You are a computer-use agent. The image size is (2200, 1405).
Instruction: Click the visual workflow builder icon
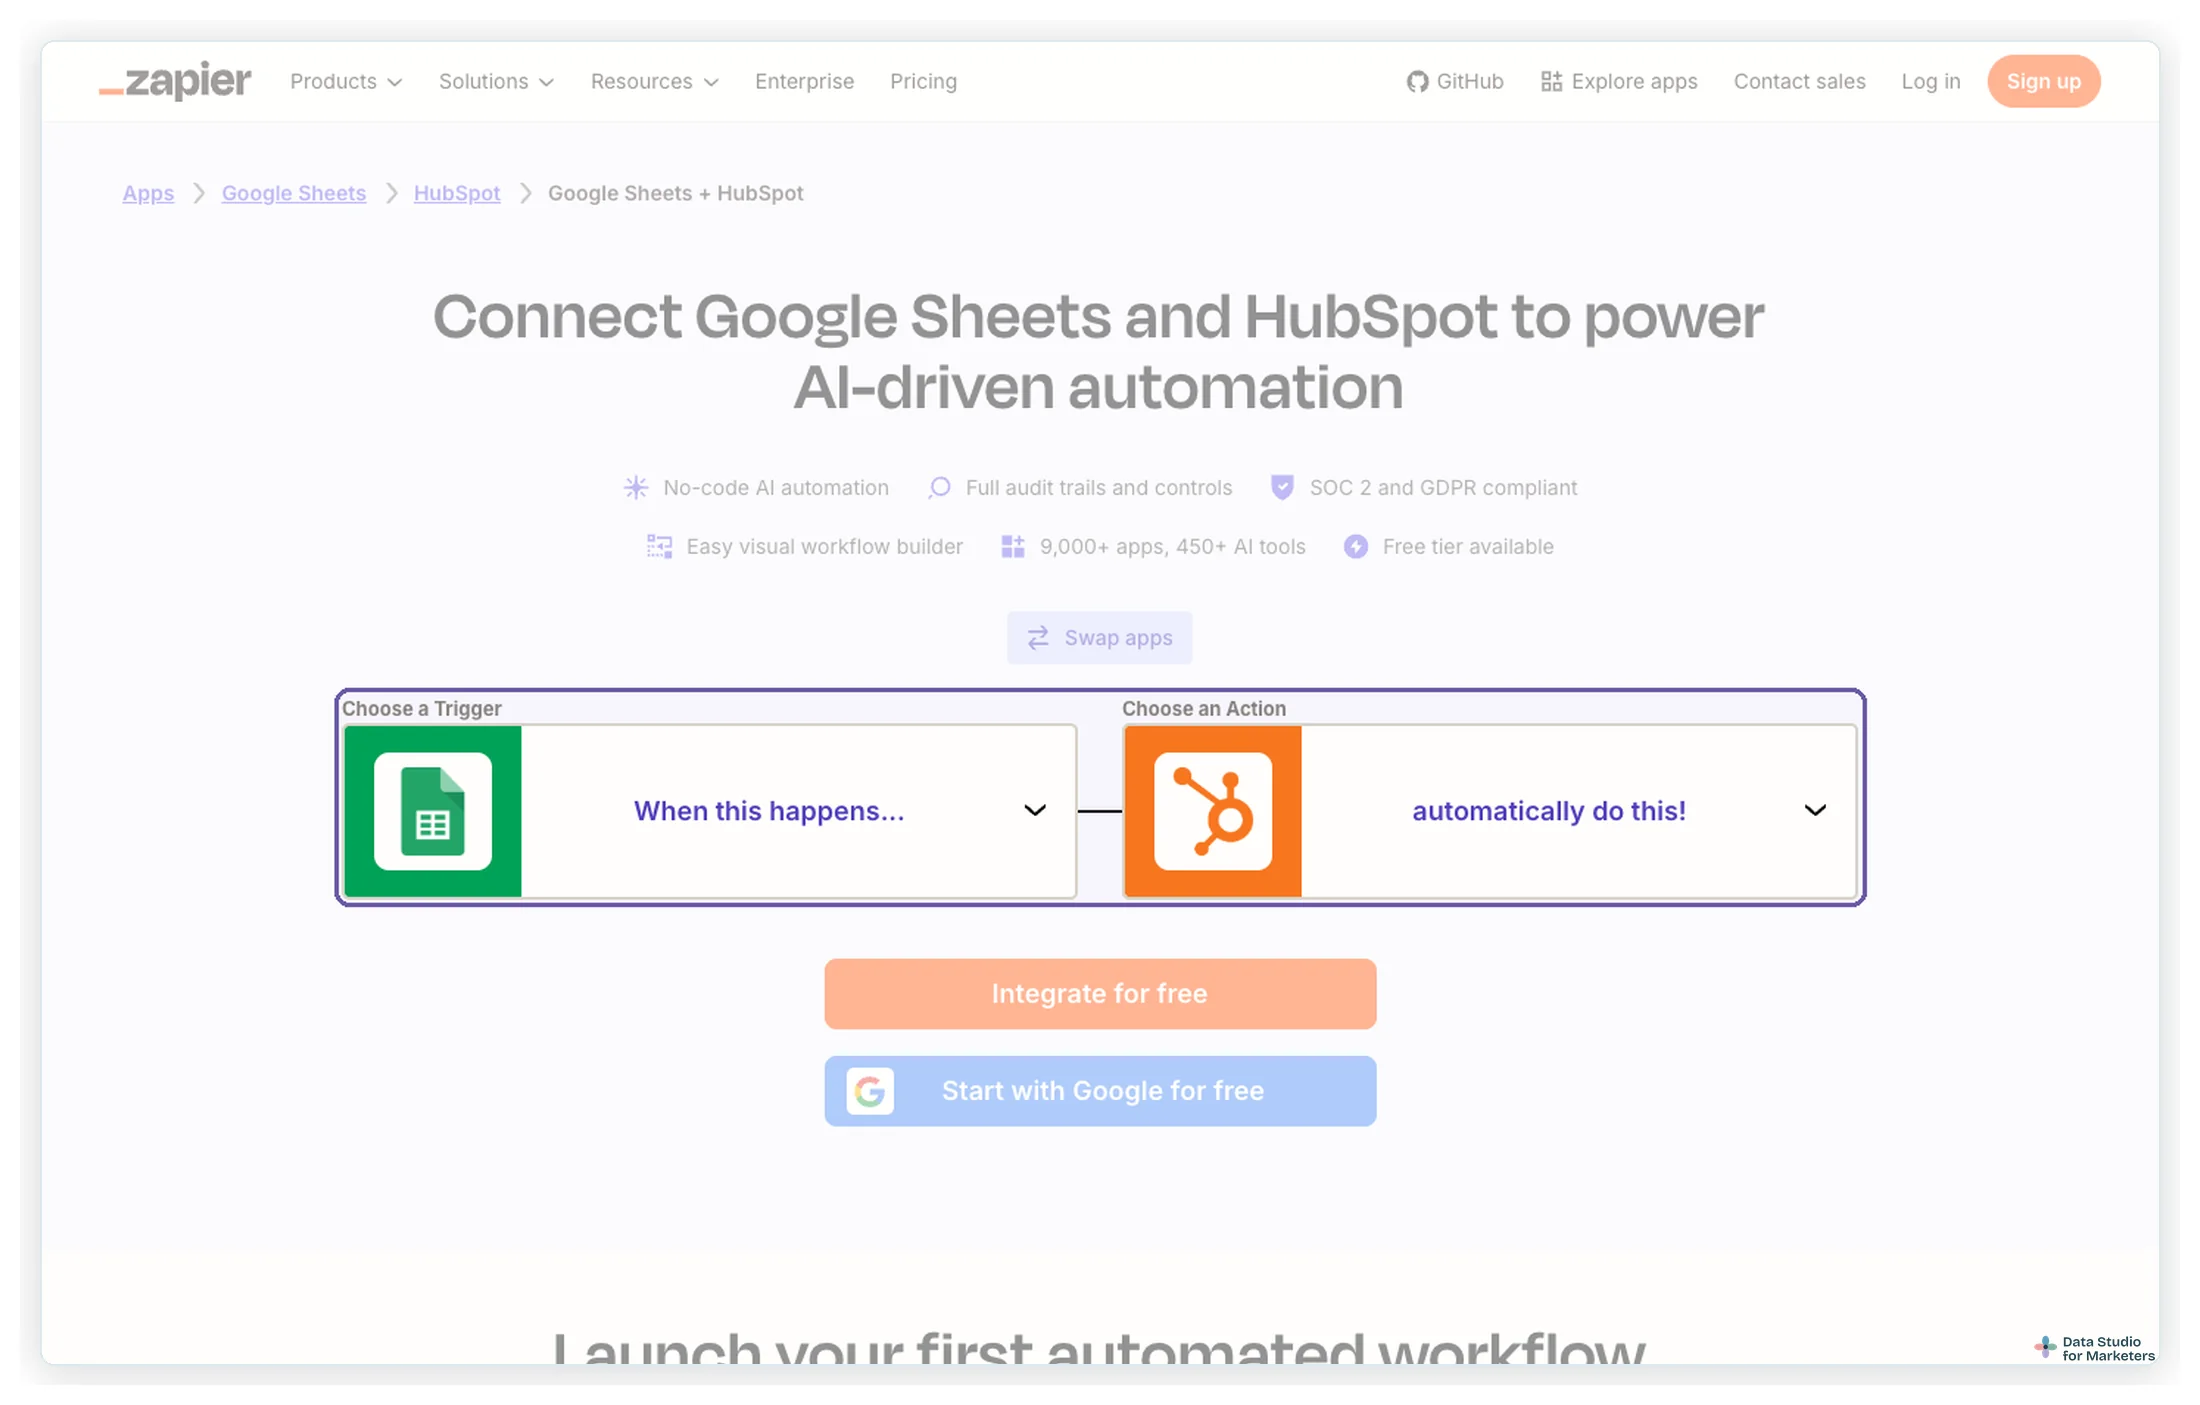(x=659, y=547)
